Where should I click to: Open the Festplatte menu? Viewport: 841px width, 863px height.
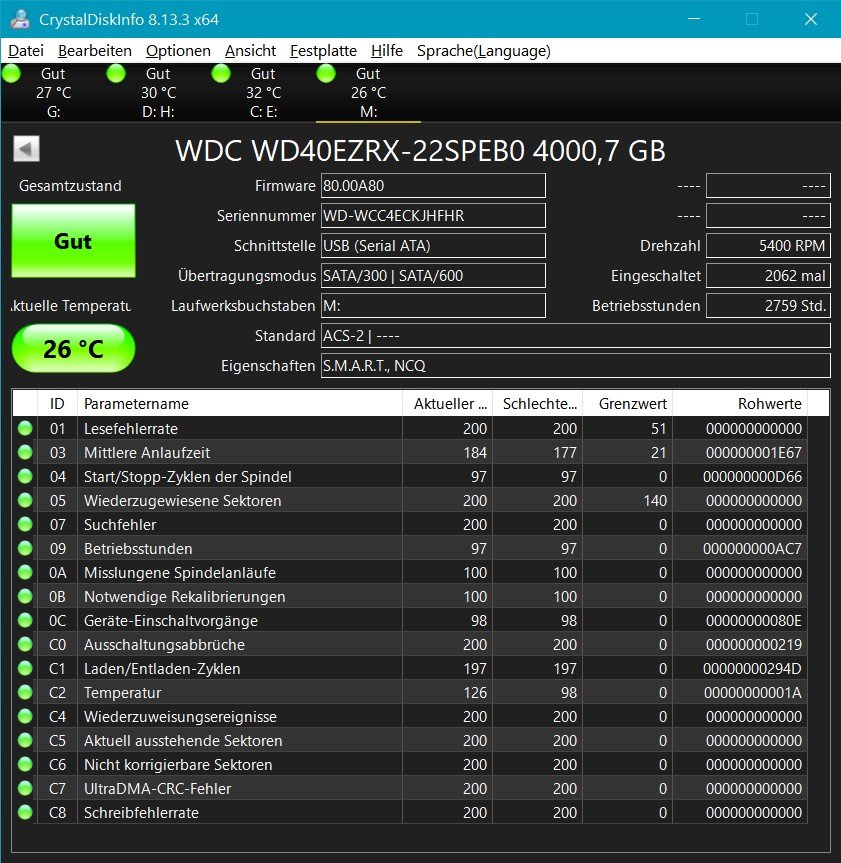click(323, 51)
